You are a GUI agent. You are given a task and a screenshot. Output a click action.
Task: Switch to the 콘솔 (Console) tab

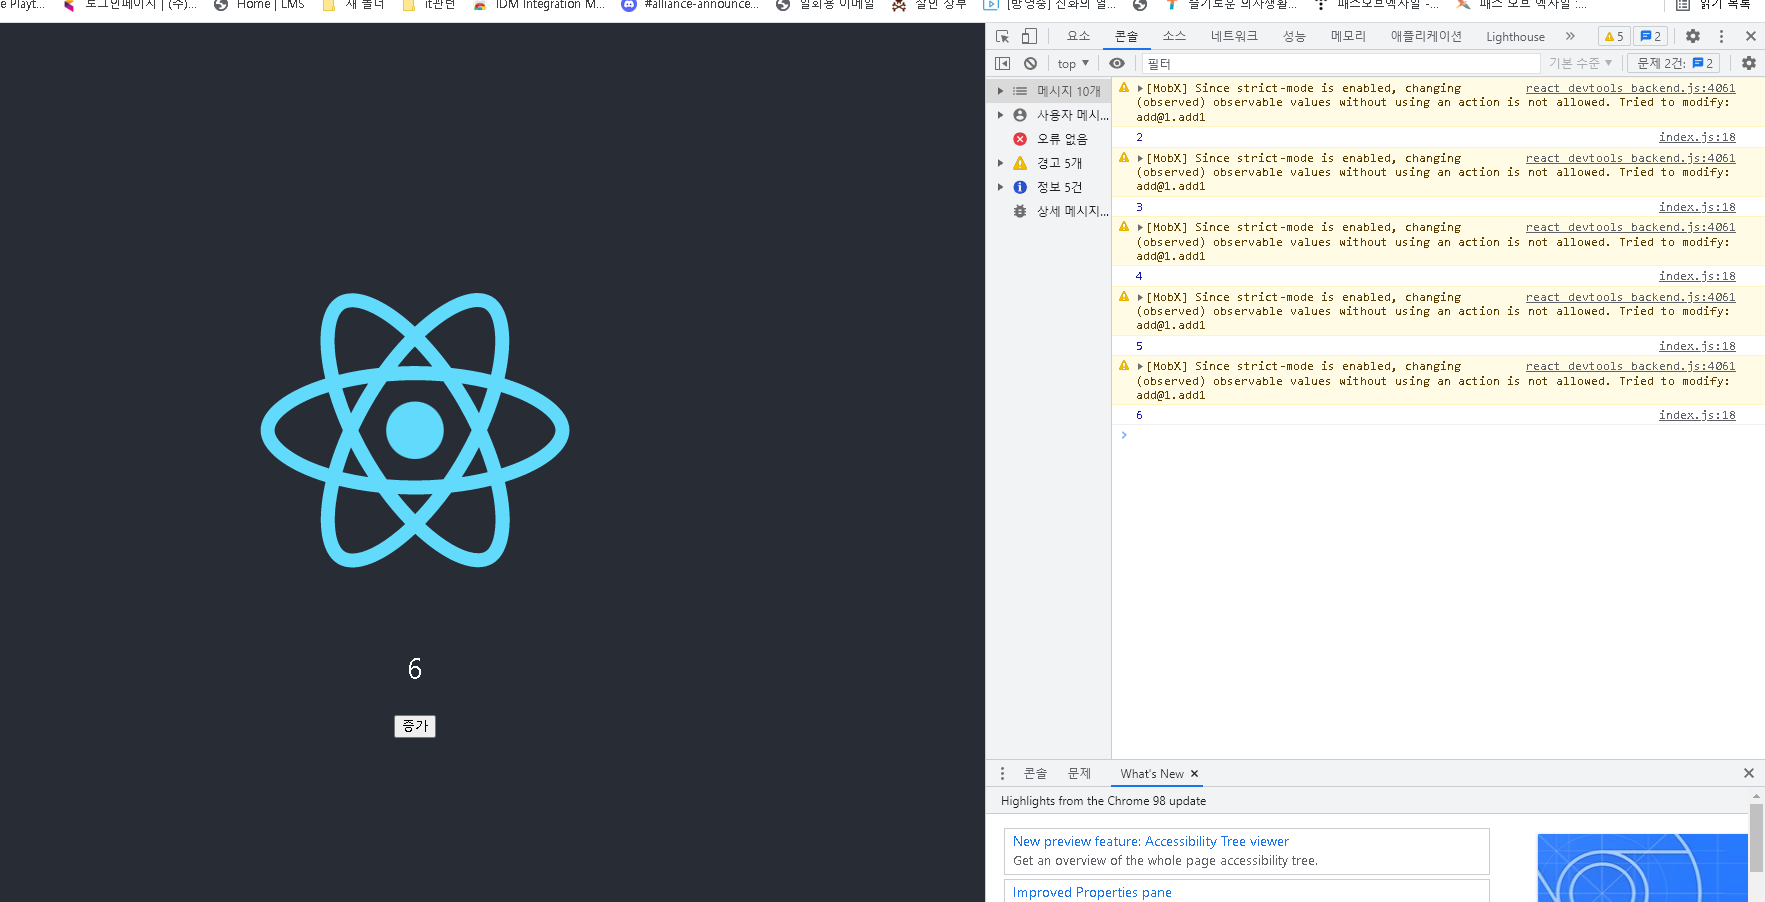coord(1127,36)
